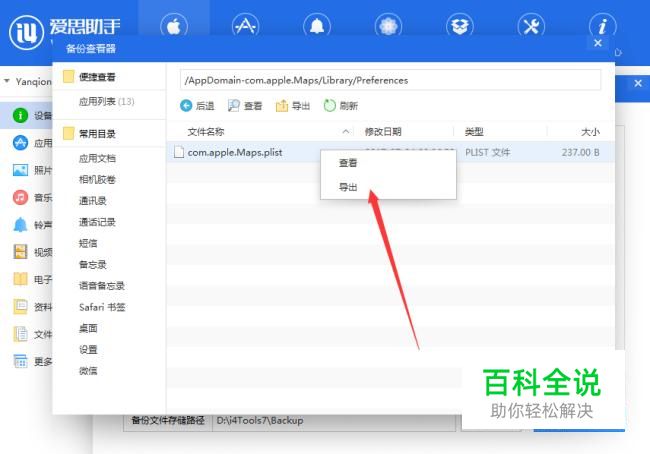Image resolution: width=650 pixels, height=454 pixels.
Task: Click the 导出 export toolbar button
Action: [293, 106]
